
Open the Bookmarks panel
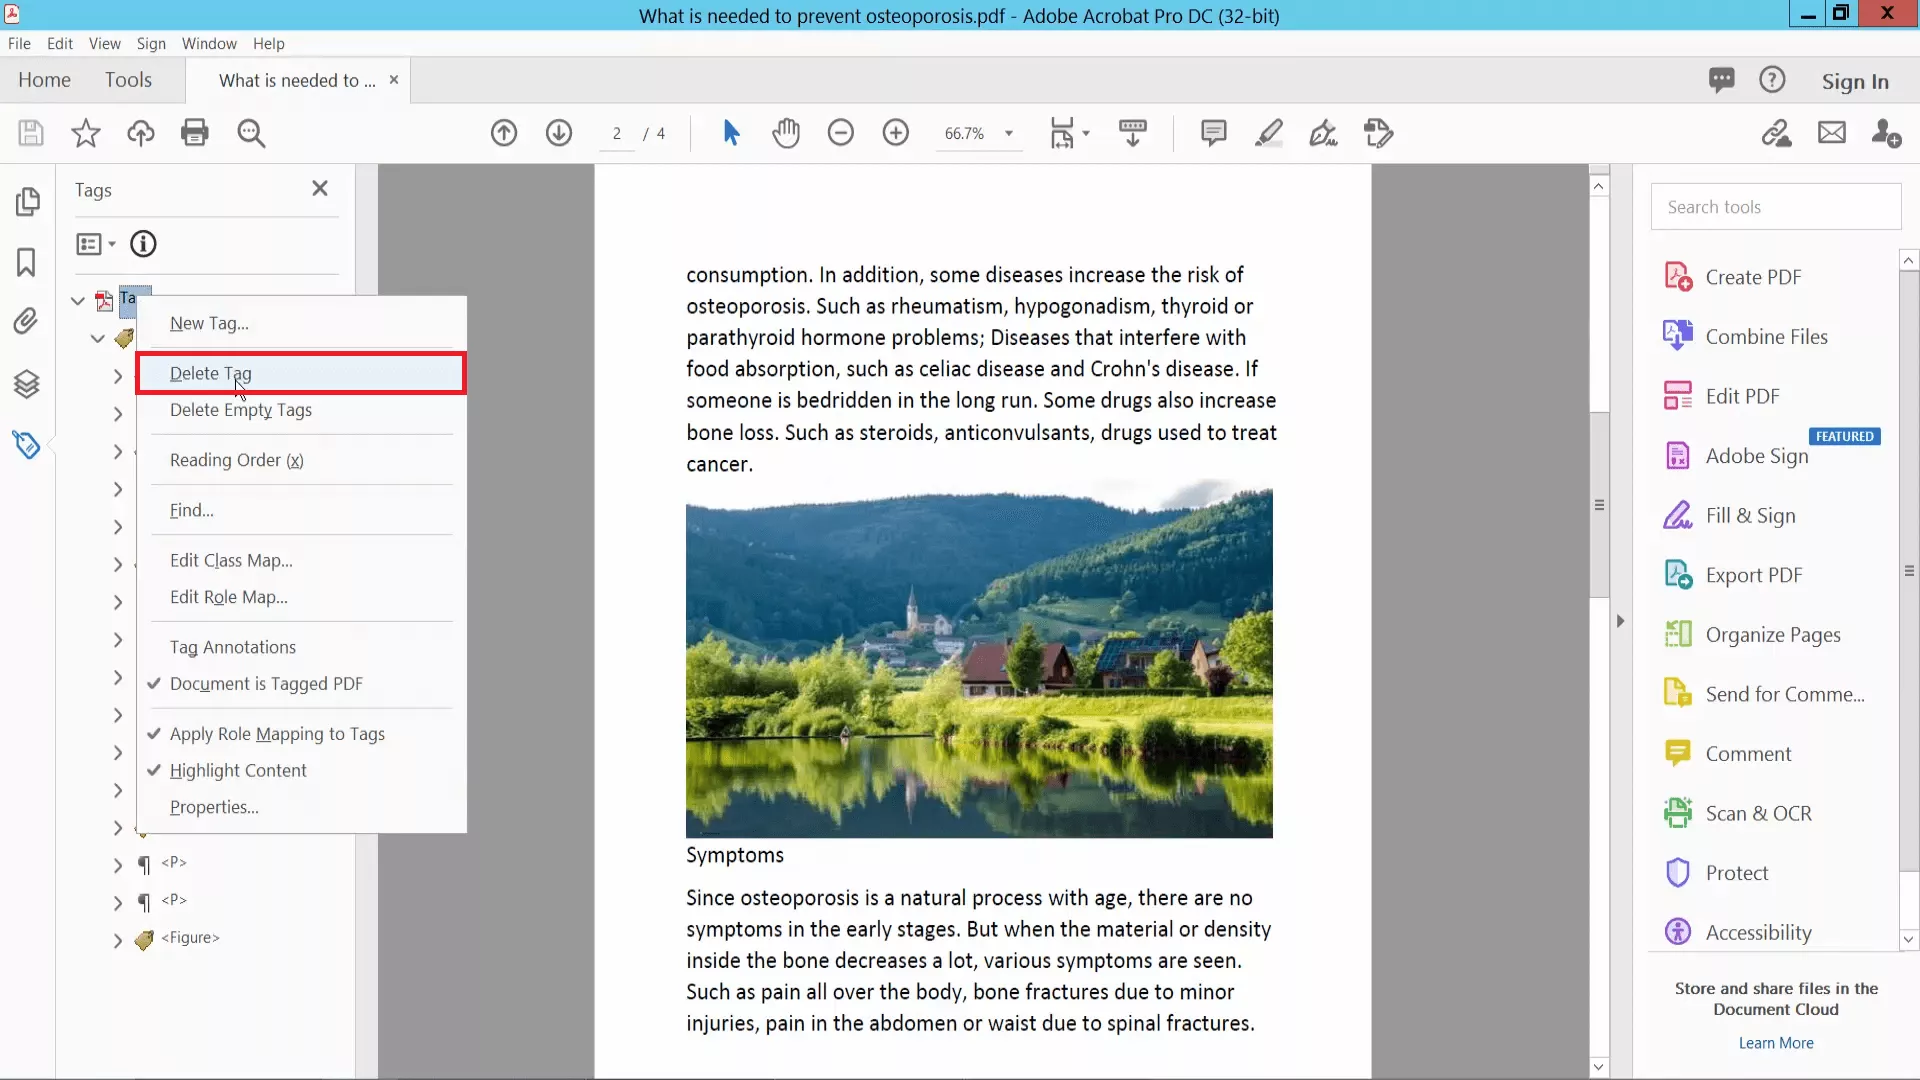27,262
